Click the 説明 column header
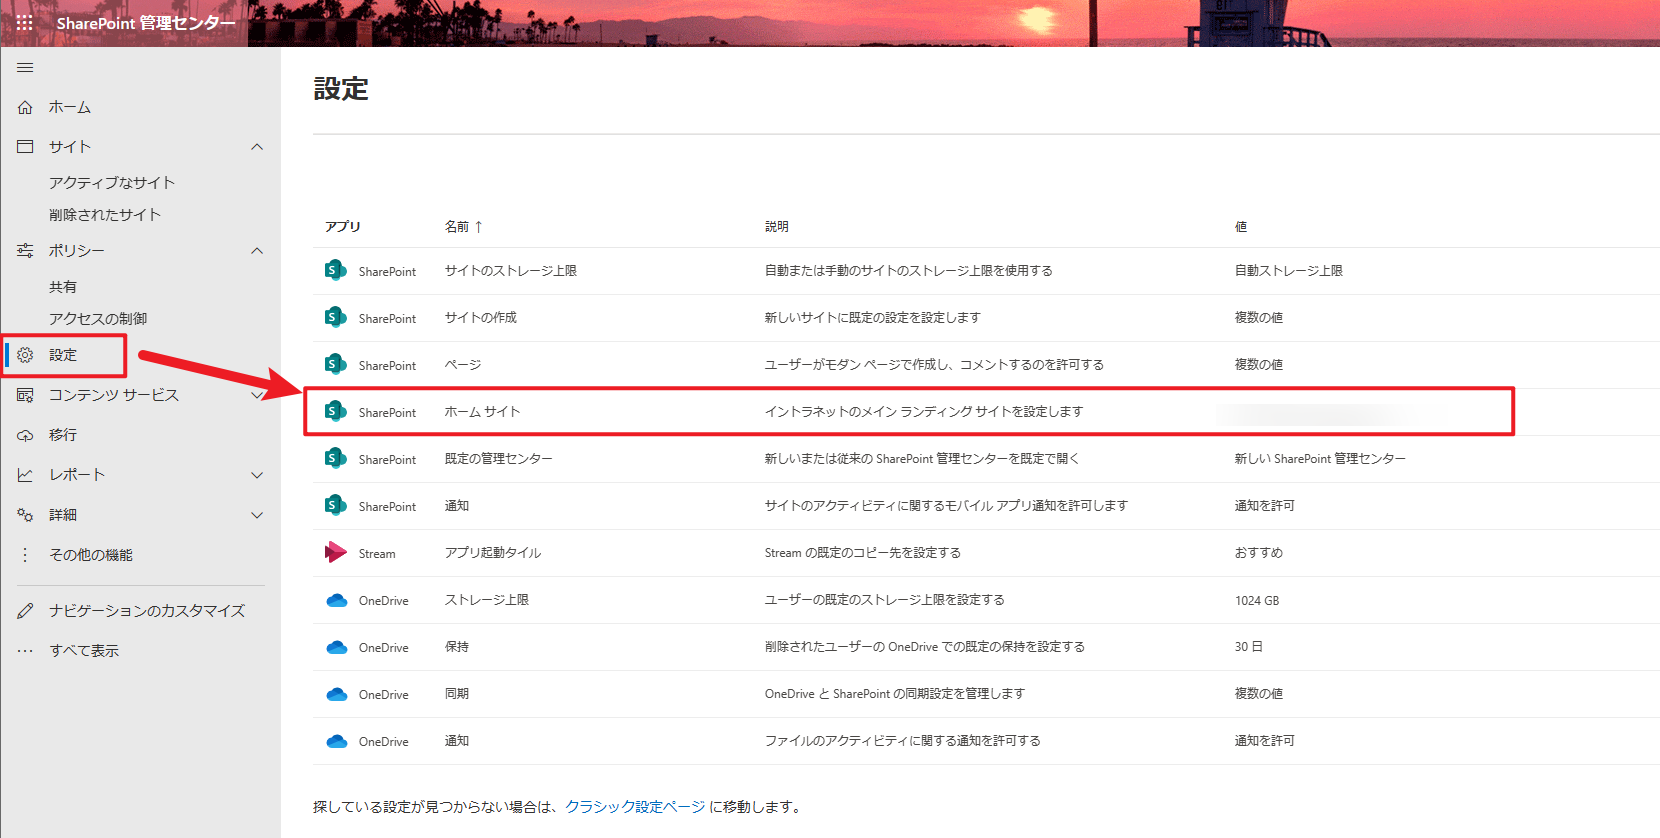This screenshot has height=838, width=1660. pyautogui.click(x=777, y=227)
